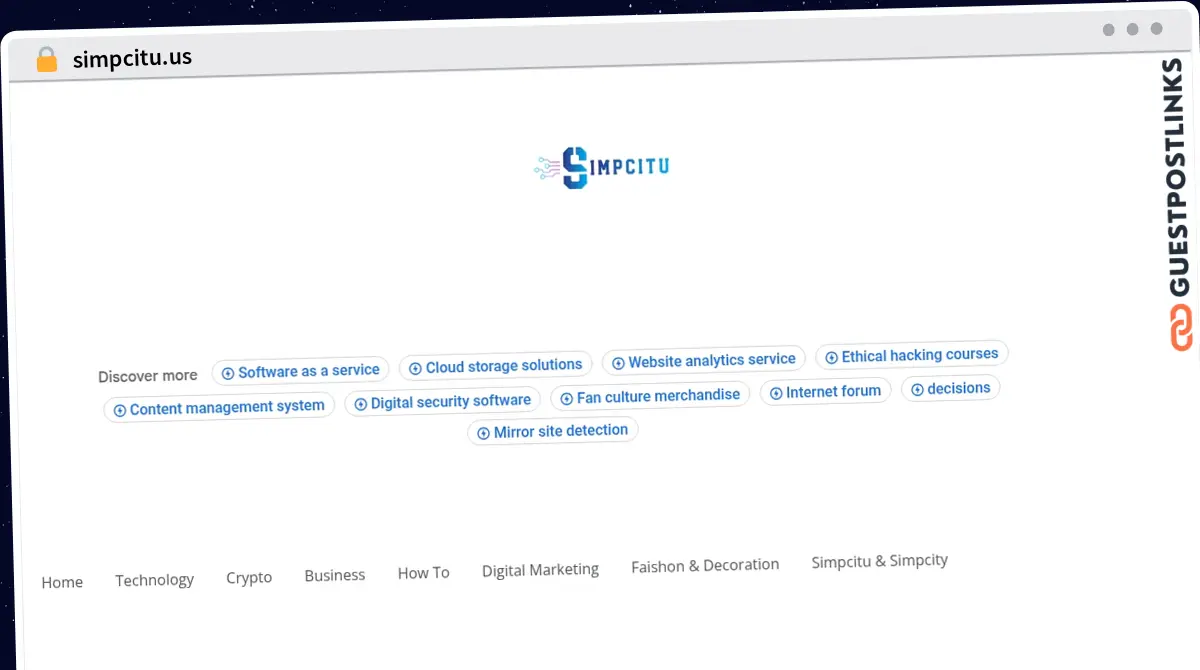Click the plus icon on decisions tag
1200x670 pixels.
920,388
